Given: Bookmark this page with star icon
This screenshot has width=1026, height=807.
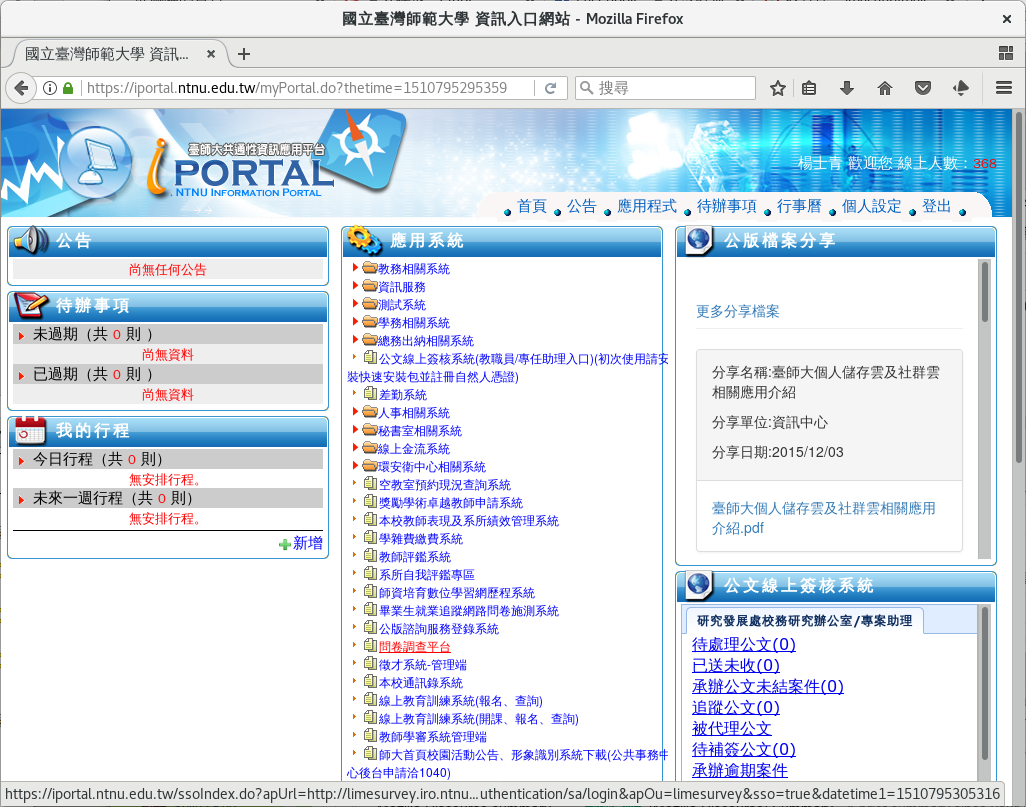Looking at the screenshot, I should pyautogui.click(x=777, y=88).
